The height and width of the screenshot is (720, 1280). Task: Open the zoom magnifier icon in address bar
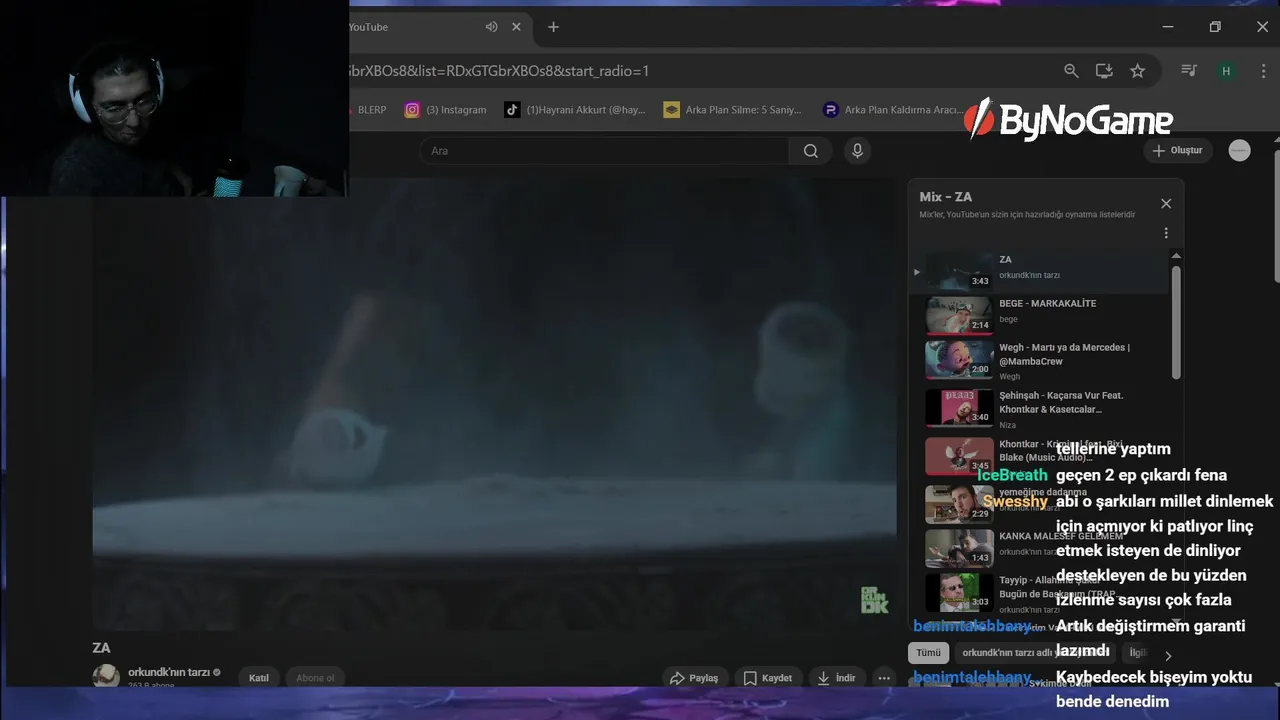click(x=1071, y=71)
